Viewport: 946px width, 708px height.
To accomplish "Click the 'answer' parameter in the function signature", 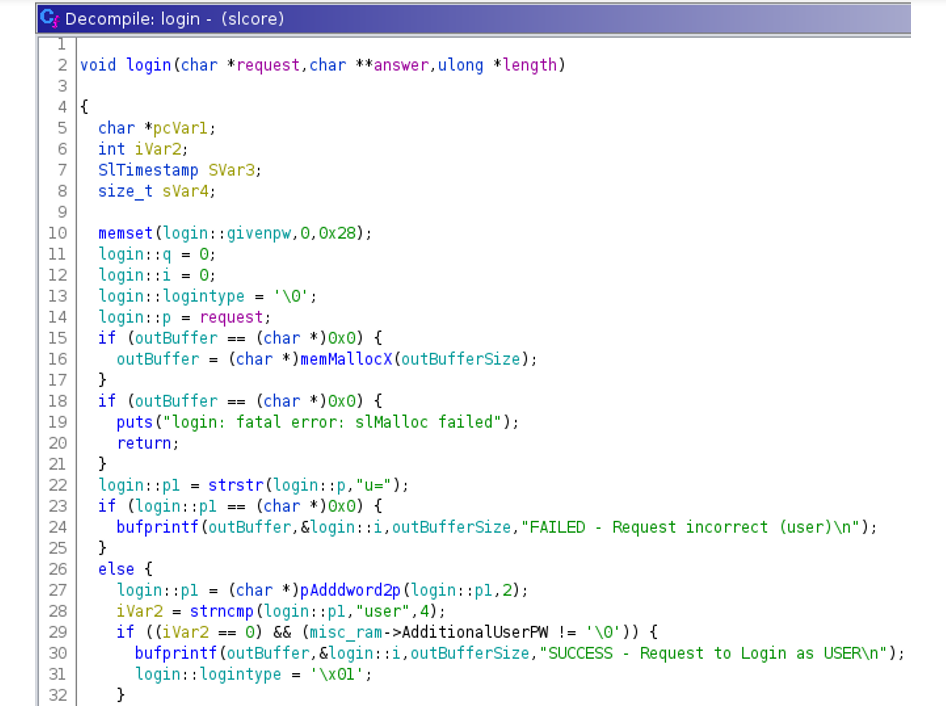I will pyautogui.click(x=401, y=65).
